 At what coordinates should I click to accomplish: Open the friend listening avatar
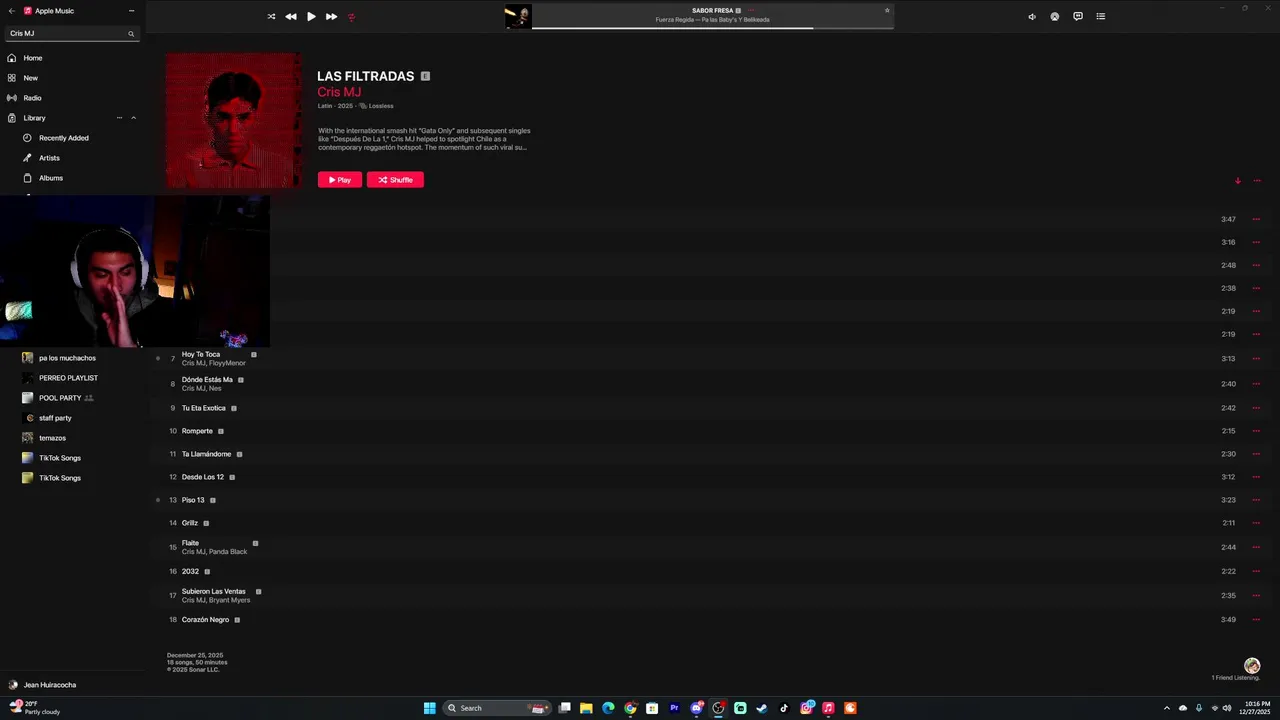point(1252,666)
